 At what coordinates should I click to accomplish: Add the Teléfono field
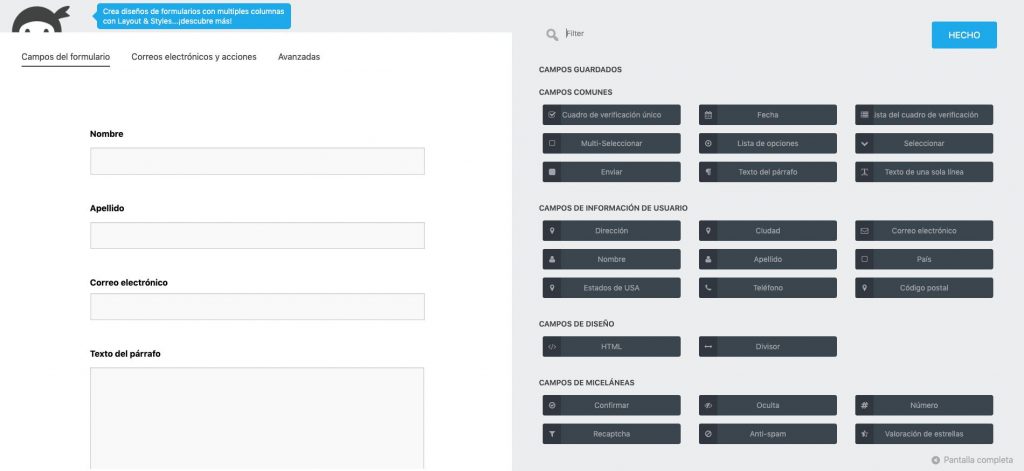click(x=767, y=288)
